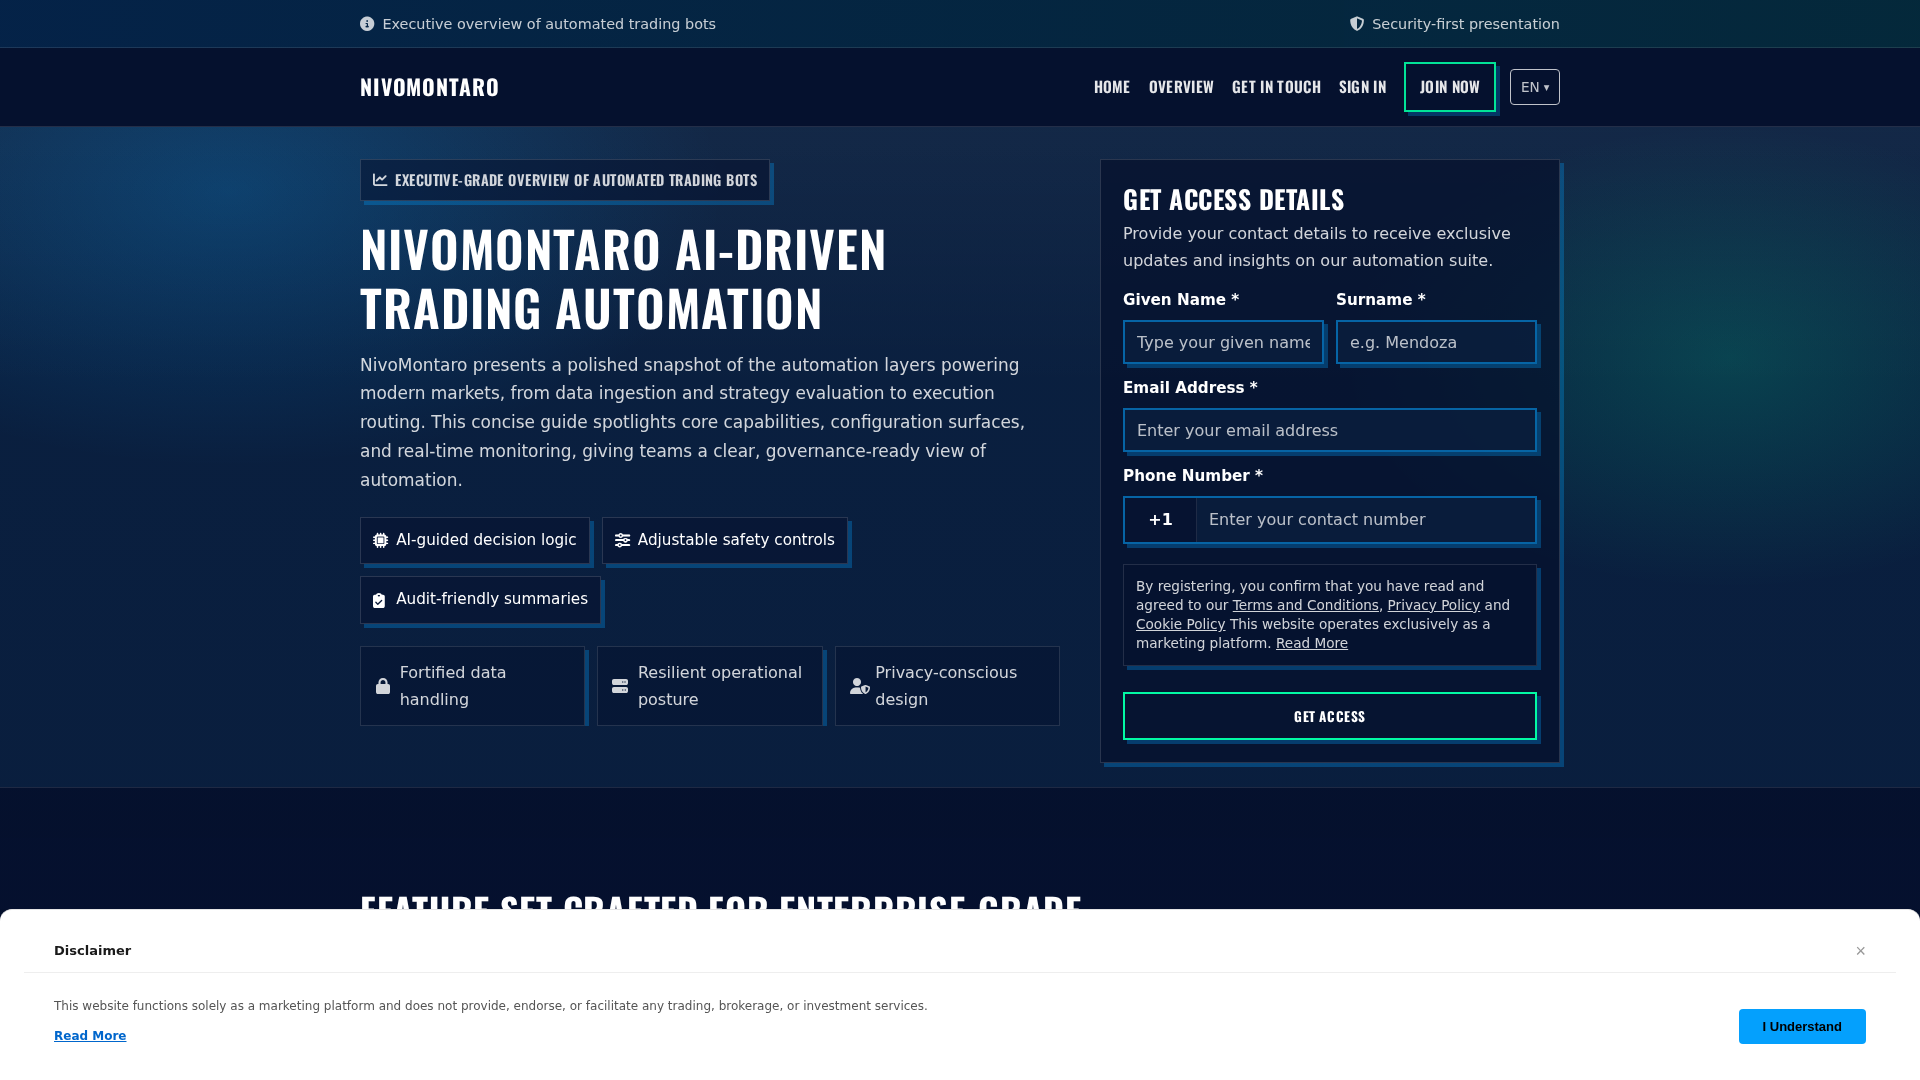Screen dimensions: 1920x1080
Task: Click the Adjustable safety controls chip
Action: click(725, 540)
